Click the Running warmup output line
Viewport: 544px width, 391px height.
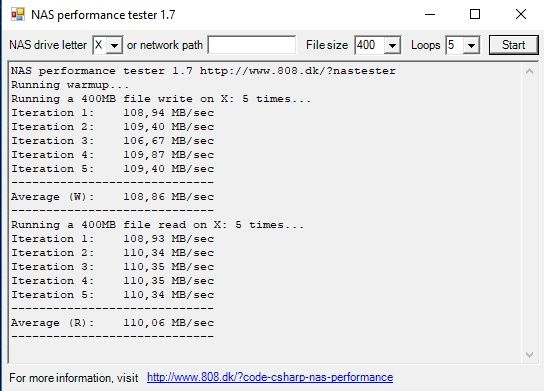click(70, 85)
